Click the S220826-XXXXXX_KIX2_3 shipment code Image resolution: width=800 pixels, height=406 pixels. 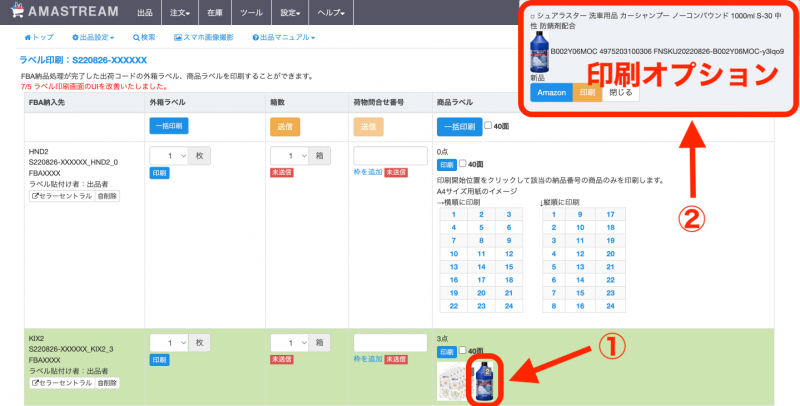pyautogui.click(x=71, y=349)
